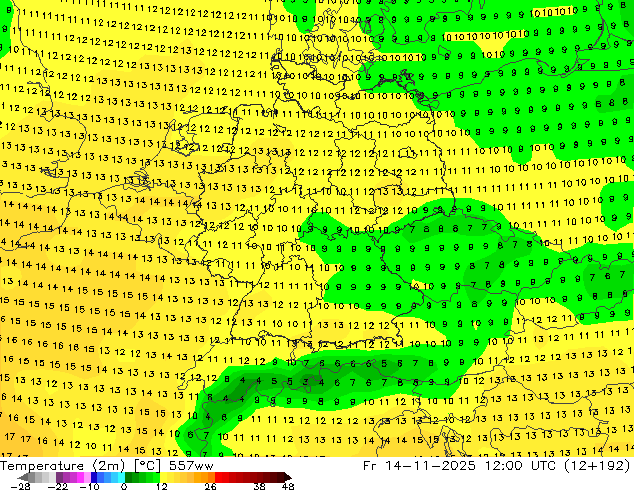The width and height of the screenshot is (634, 490).
Task: Click the "-10" legend scale label
Action: pyautogui.click(x=89, y=486)
